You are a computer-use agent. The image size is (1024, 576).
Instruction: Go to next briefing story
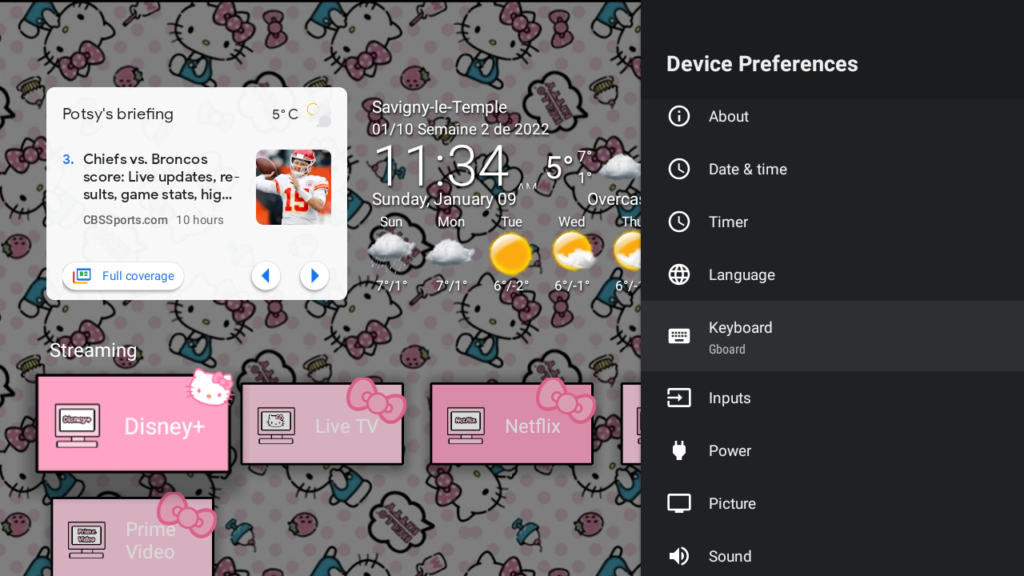(314, 276)
